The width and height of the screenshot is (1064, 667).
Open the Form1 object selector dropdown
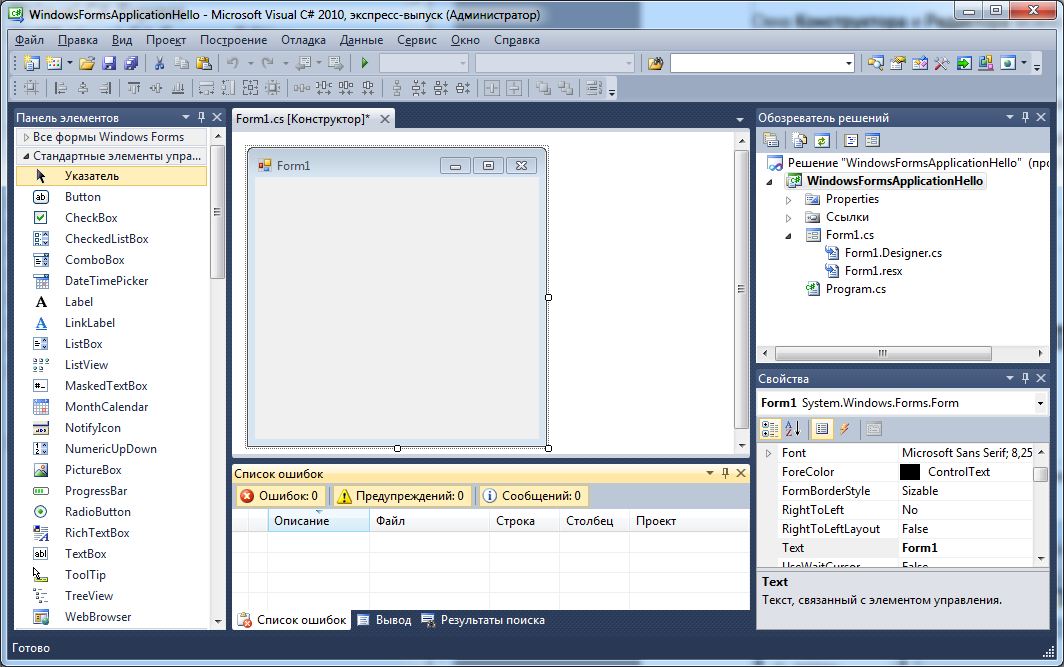(1040, 403)
